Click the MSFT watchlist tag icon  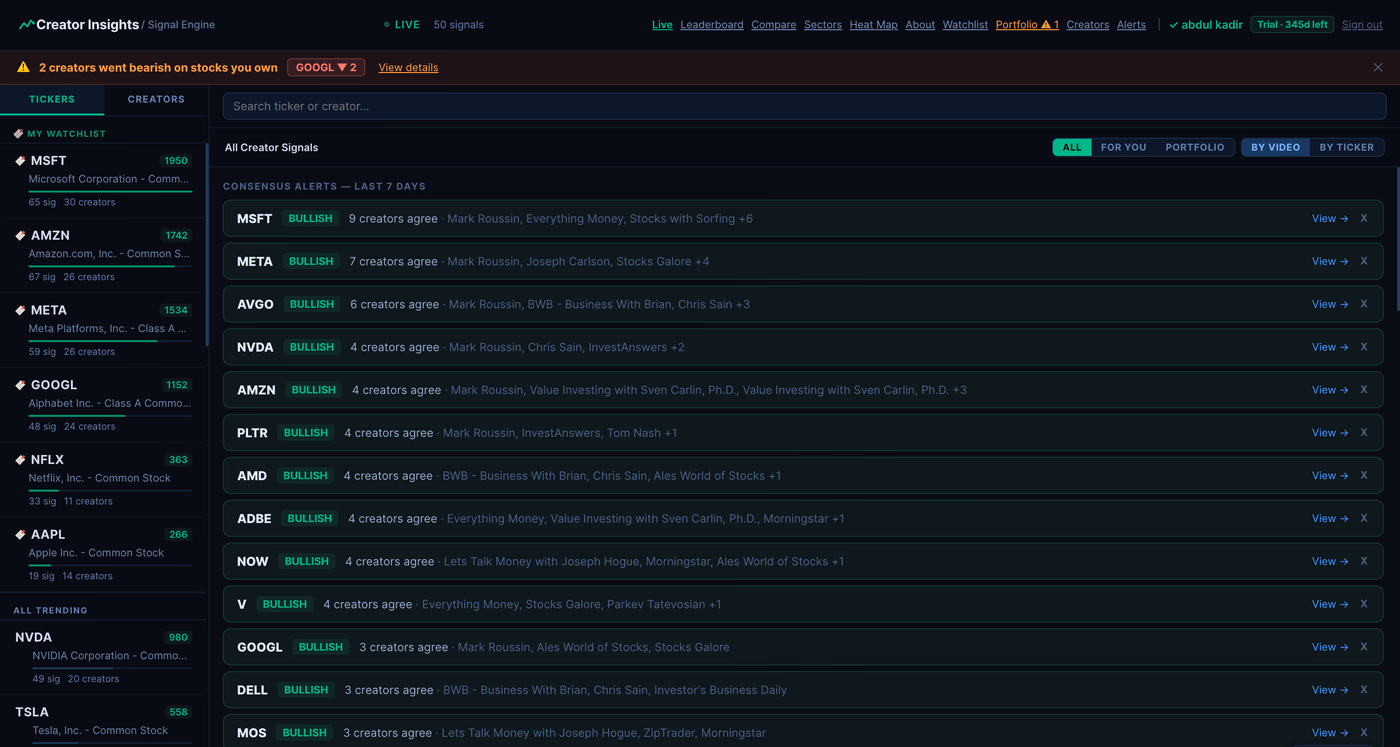(20, 160)
